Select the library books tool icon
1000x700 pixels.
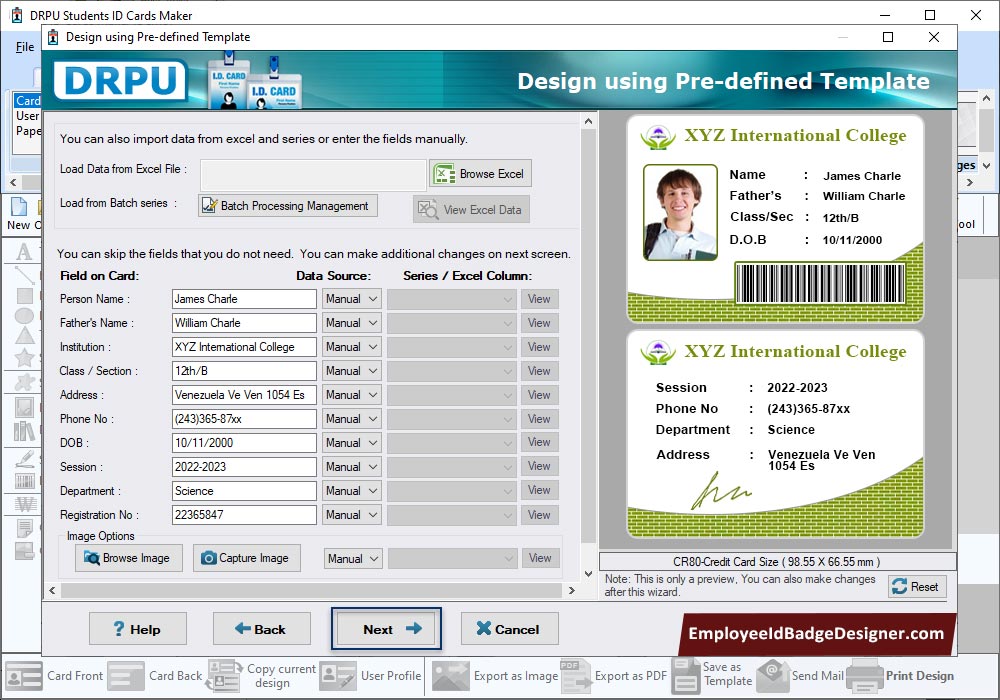[24, 431]
